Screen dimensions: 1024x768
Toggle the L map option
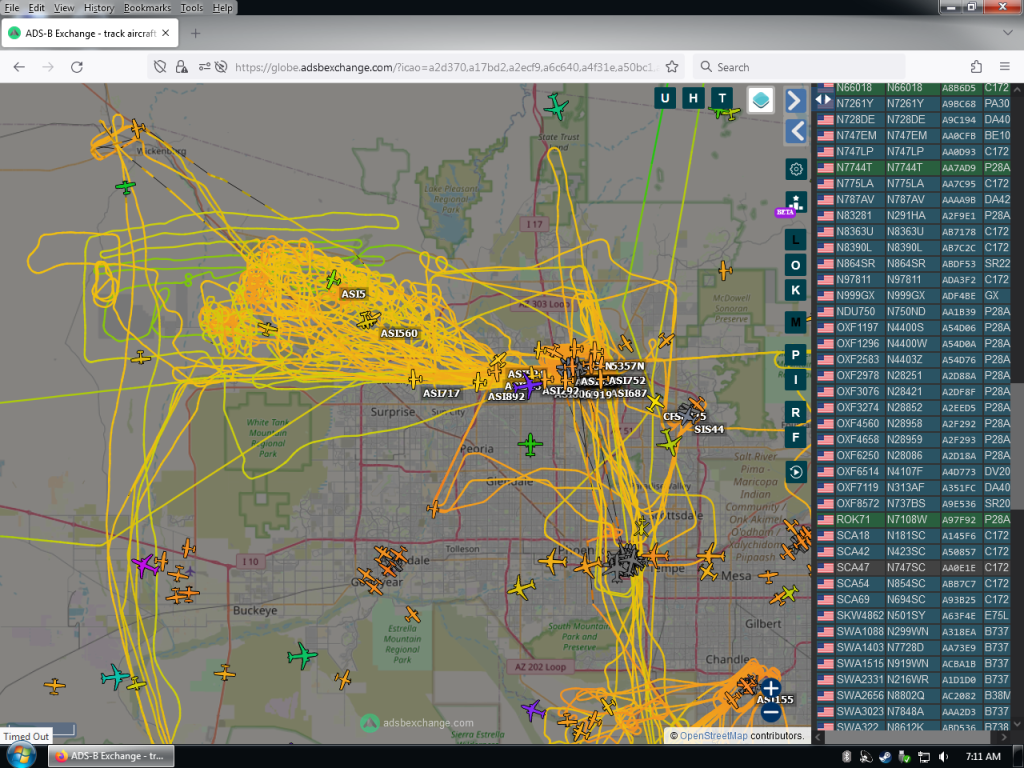coord(795,240)
